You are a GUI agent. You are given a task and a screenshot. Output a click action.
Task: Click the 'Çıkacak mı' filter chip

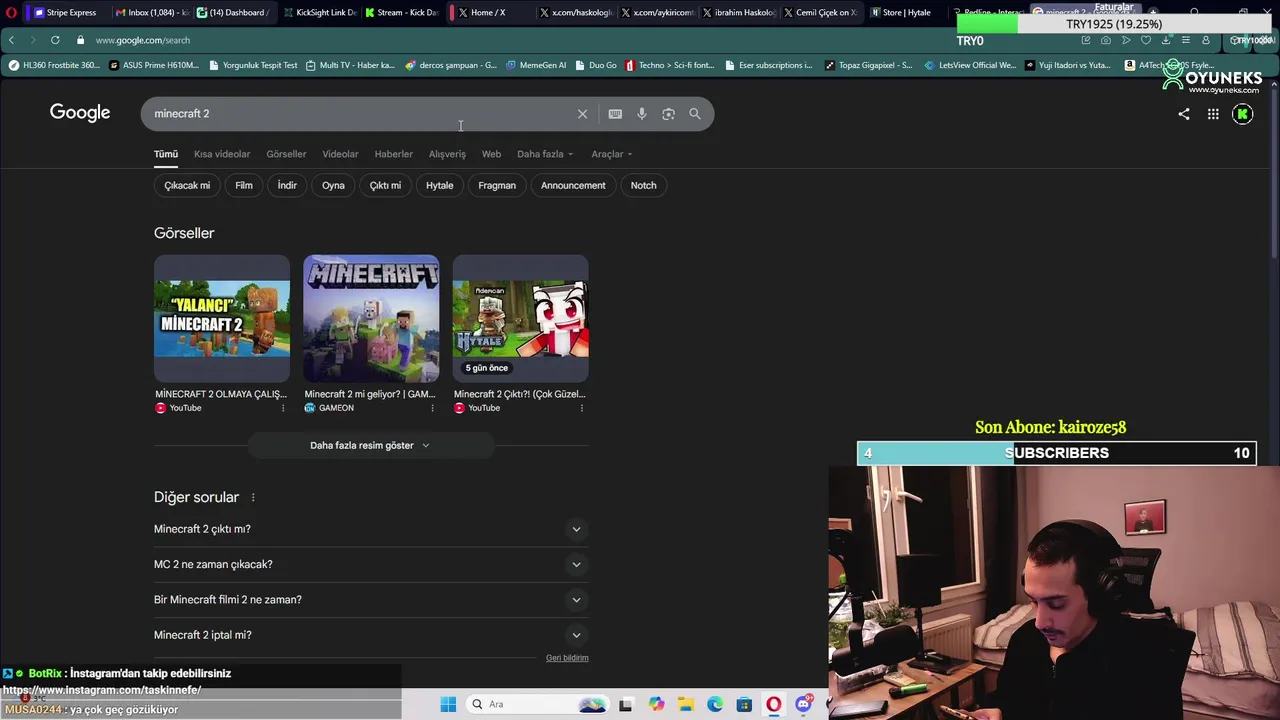coord(187,185)
